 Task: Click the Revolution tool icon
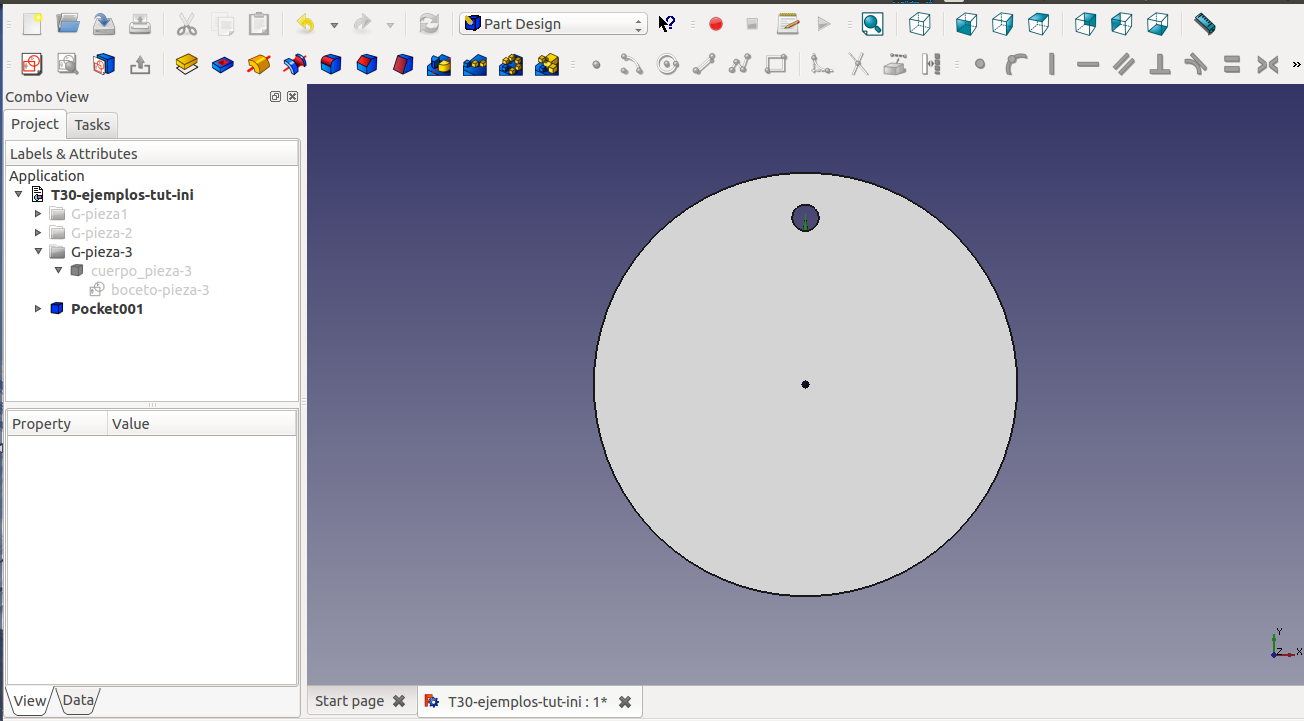pos(259,65)
